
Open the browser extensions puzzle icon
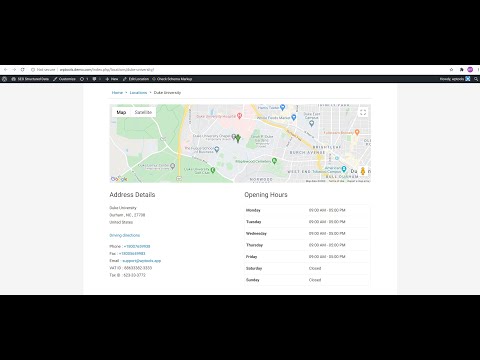click(x=461, y=70)
